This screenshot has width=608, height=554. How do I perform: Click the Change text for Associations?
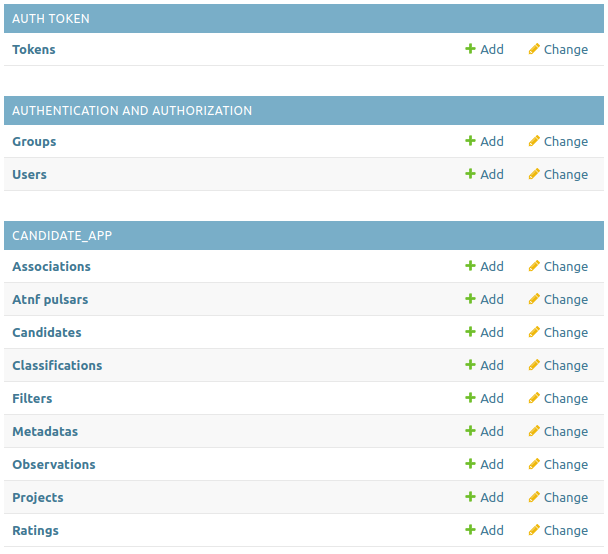(x=566, y=266)
